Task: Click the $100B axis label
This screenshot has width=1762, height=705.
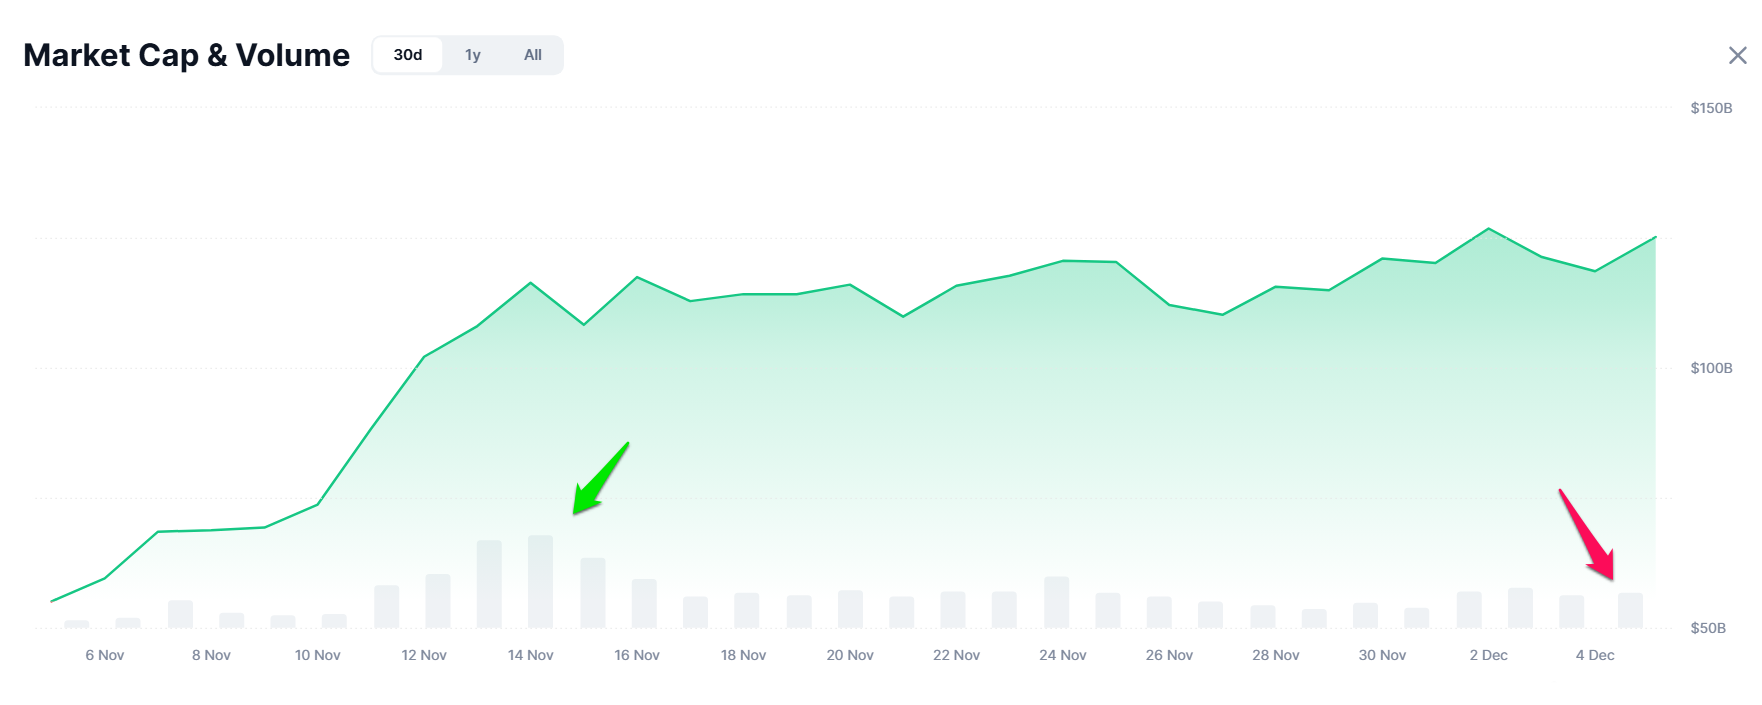Action: click(x=1711, y=368)
